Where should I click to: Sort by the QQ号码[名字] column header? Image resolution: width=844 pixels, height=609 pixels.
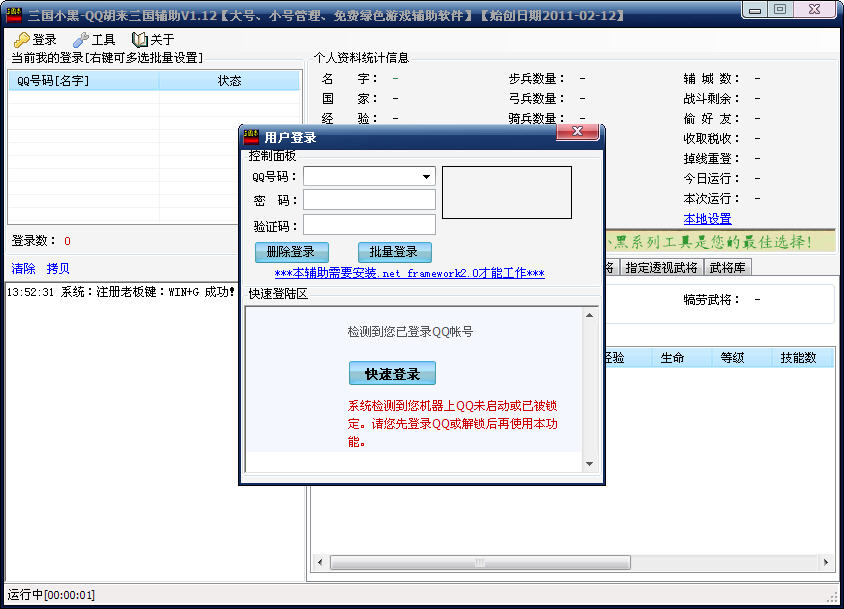pyautogui.click(x=84, y=81)
